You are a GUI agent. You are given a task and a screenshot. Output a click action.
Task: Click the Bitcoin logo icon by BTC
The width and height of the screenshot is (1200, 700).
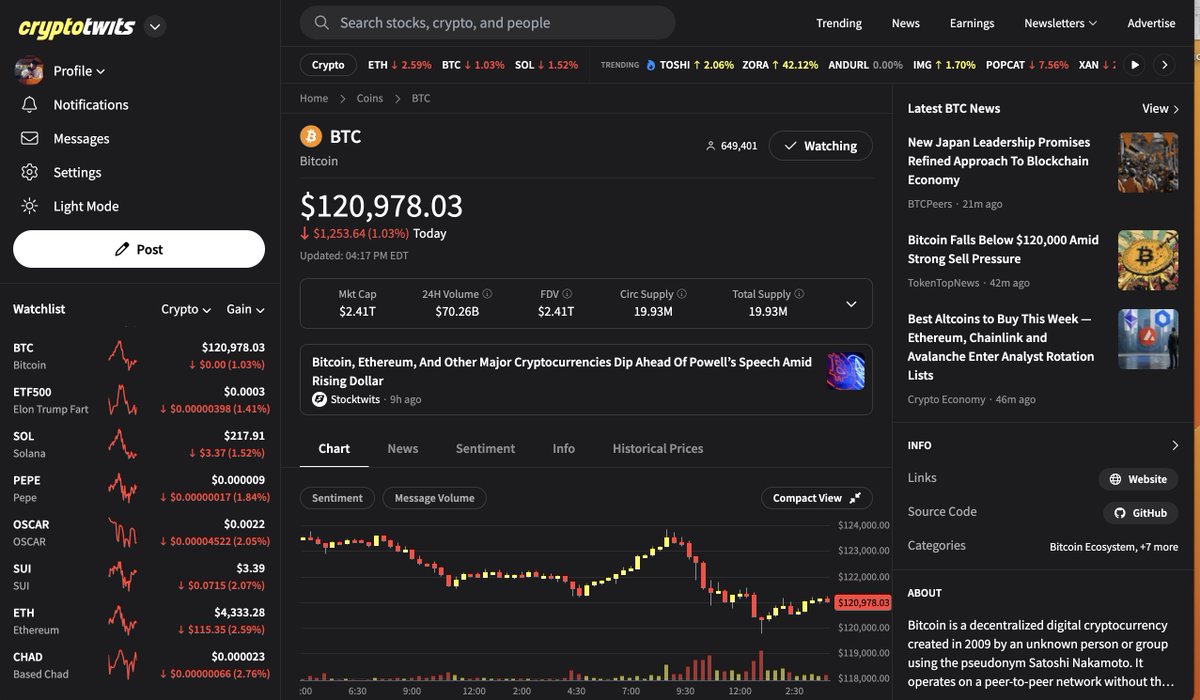pyautogui.click(x=311, y=136)
